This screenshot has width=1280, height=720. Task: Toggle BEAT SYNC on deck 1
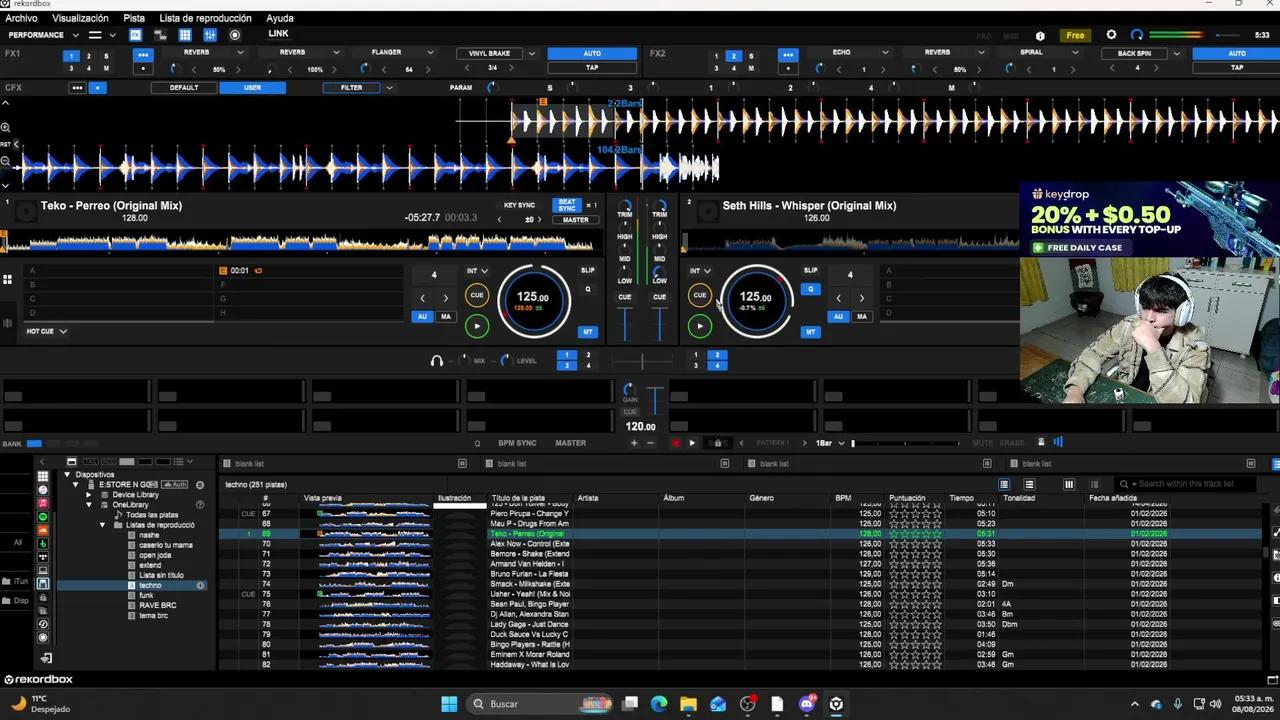(567, 205)
